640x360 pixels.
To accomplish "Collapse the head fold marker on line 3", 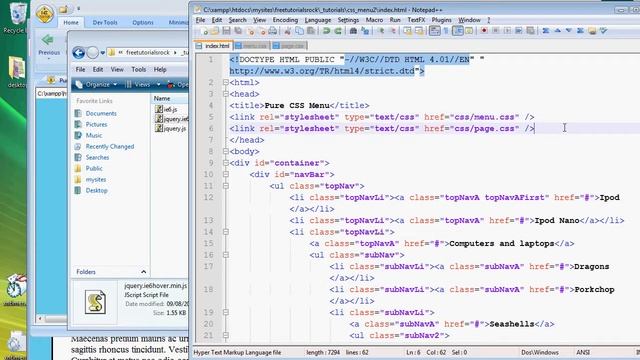I will tap(225, 94).
